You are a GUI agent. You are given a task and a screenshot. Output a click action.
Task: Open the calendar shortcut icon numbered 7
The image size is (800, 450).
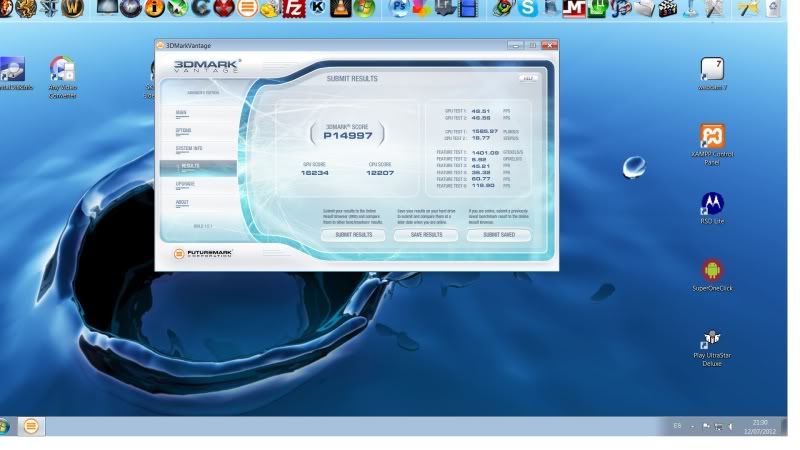coord(712,74)
